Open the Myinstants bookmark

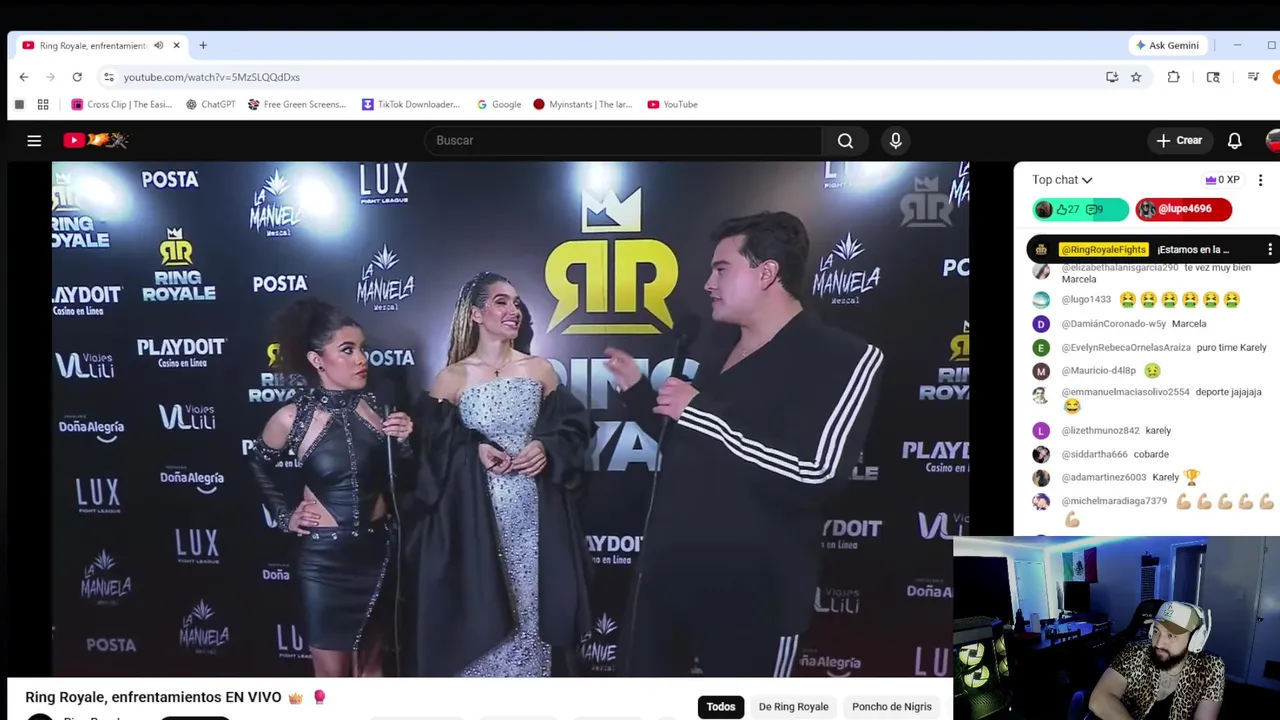[582, 104]
